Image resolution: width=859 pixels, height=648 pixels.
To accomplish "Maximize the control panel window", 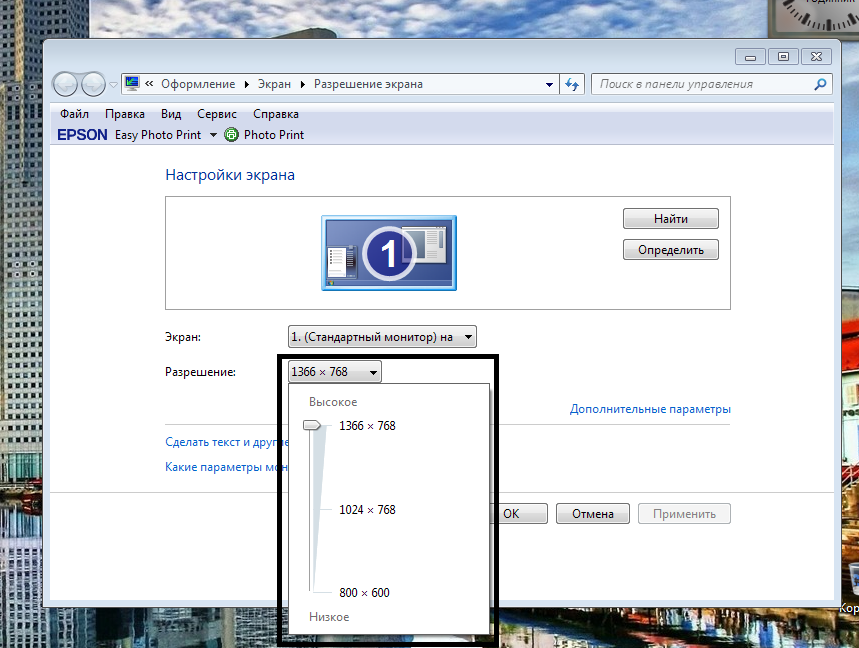I will 783,56.
